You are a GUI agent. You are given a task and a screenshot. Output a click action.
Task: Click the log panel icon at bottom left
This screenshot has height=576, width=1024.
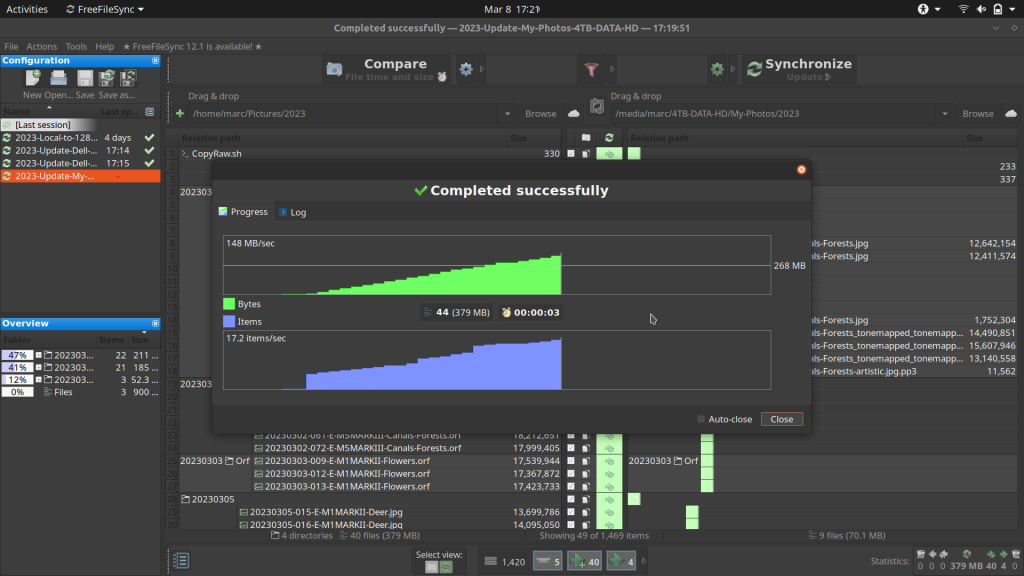tap(181, 560)
